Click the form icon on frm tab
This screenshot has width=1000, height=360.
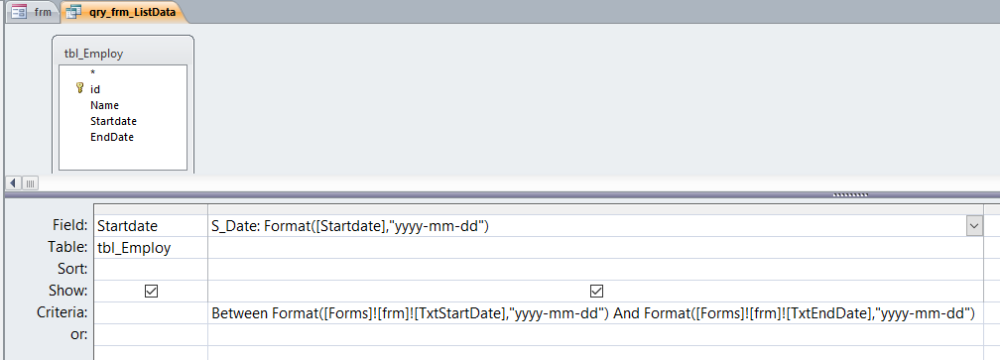pos(19,11)
